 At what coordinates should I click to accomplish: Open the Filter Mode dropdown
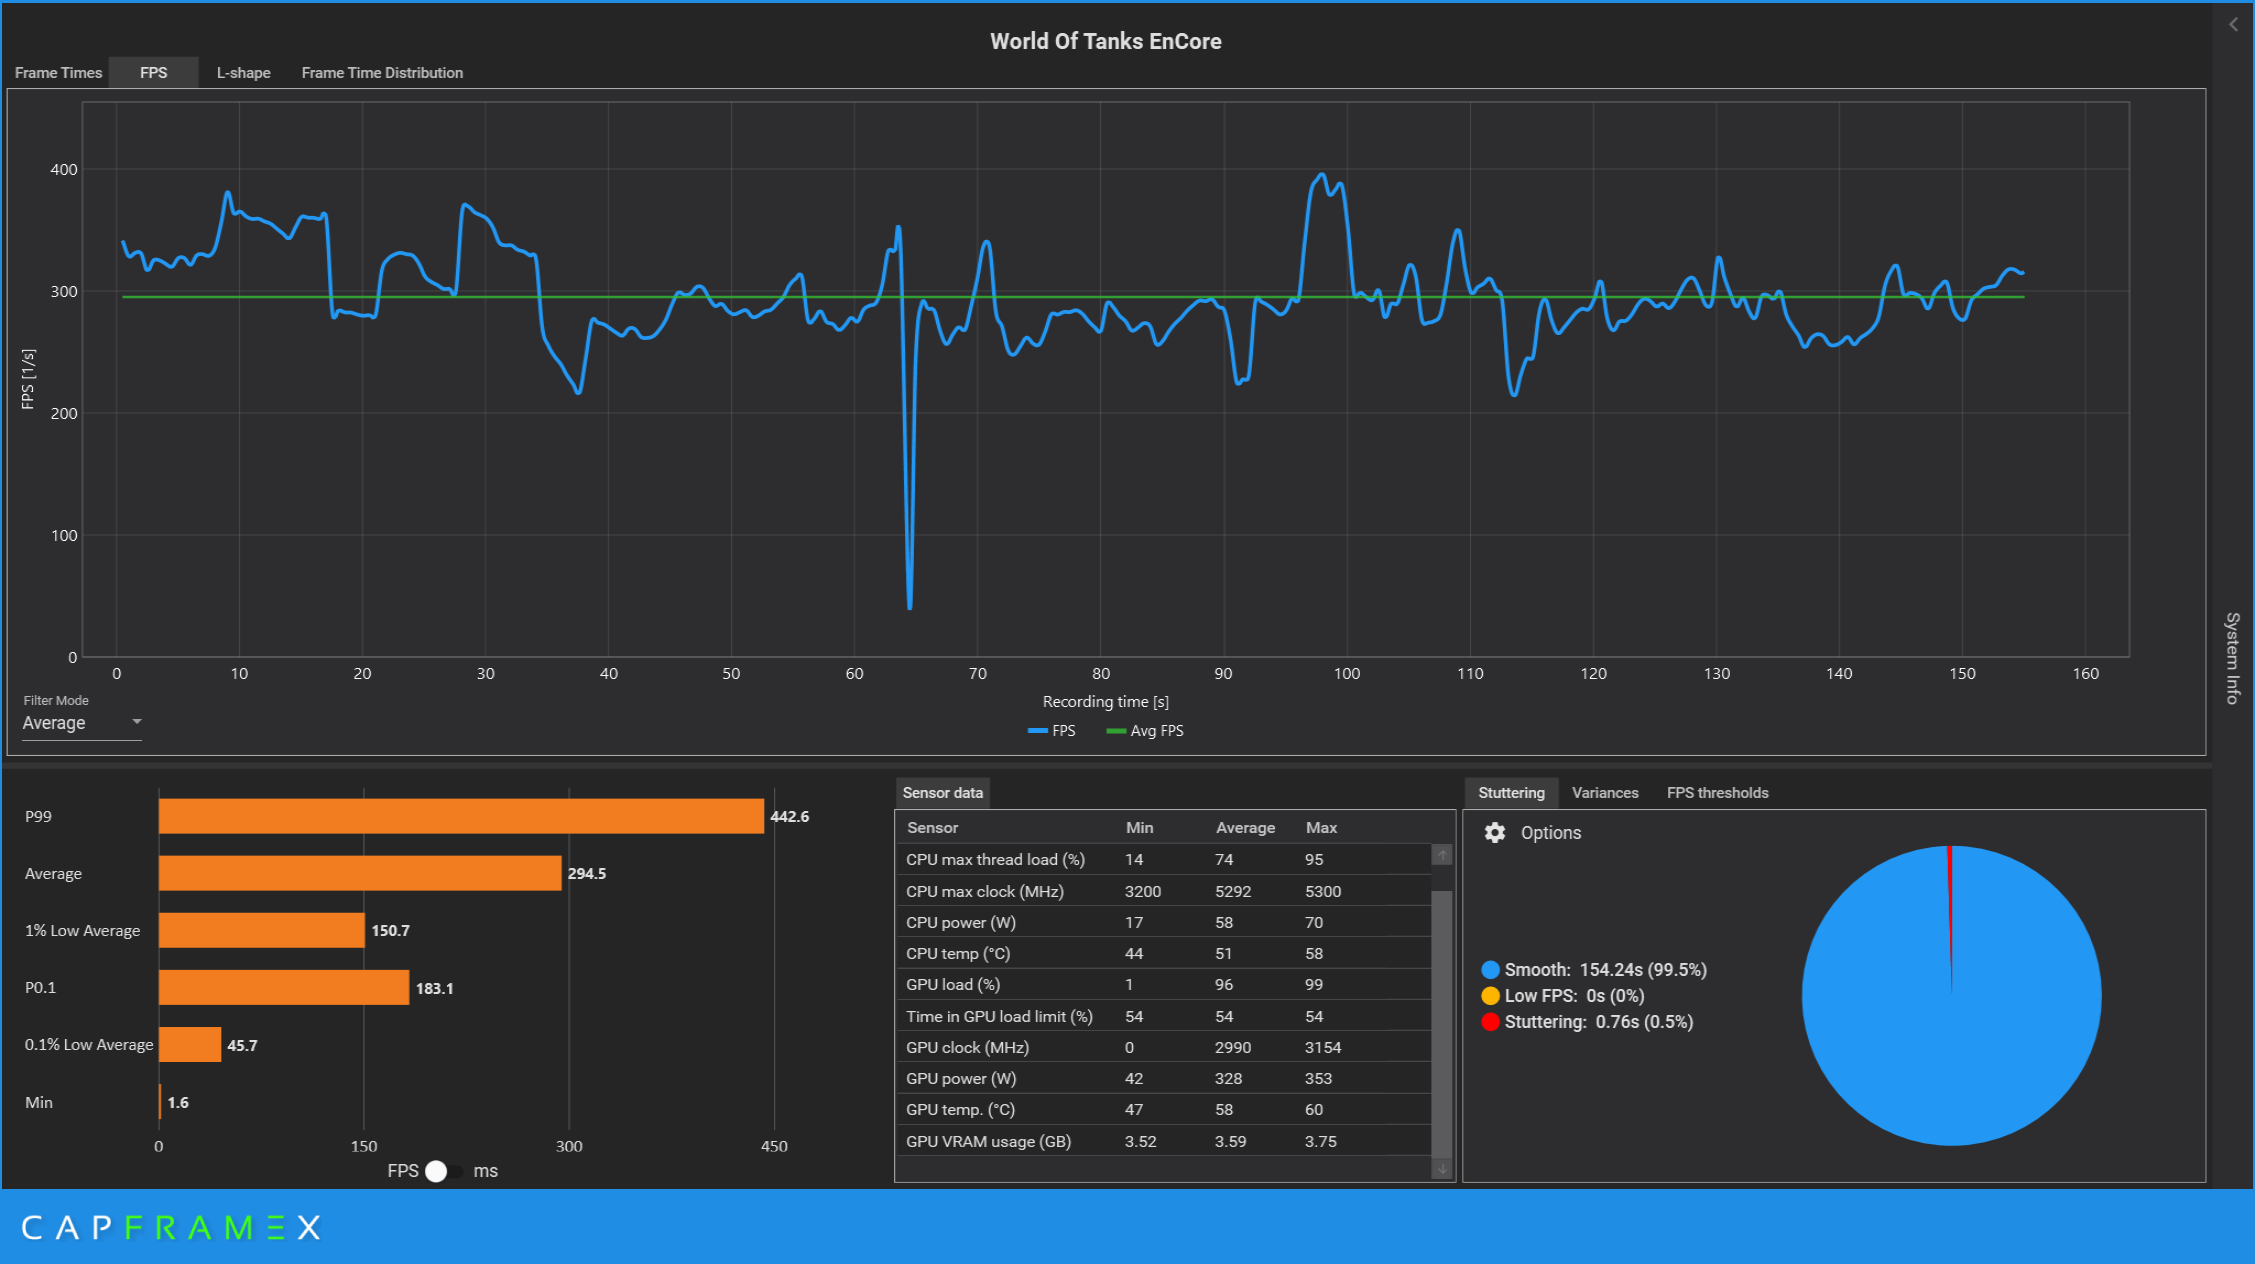(82, 723)
